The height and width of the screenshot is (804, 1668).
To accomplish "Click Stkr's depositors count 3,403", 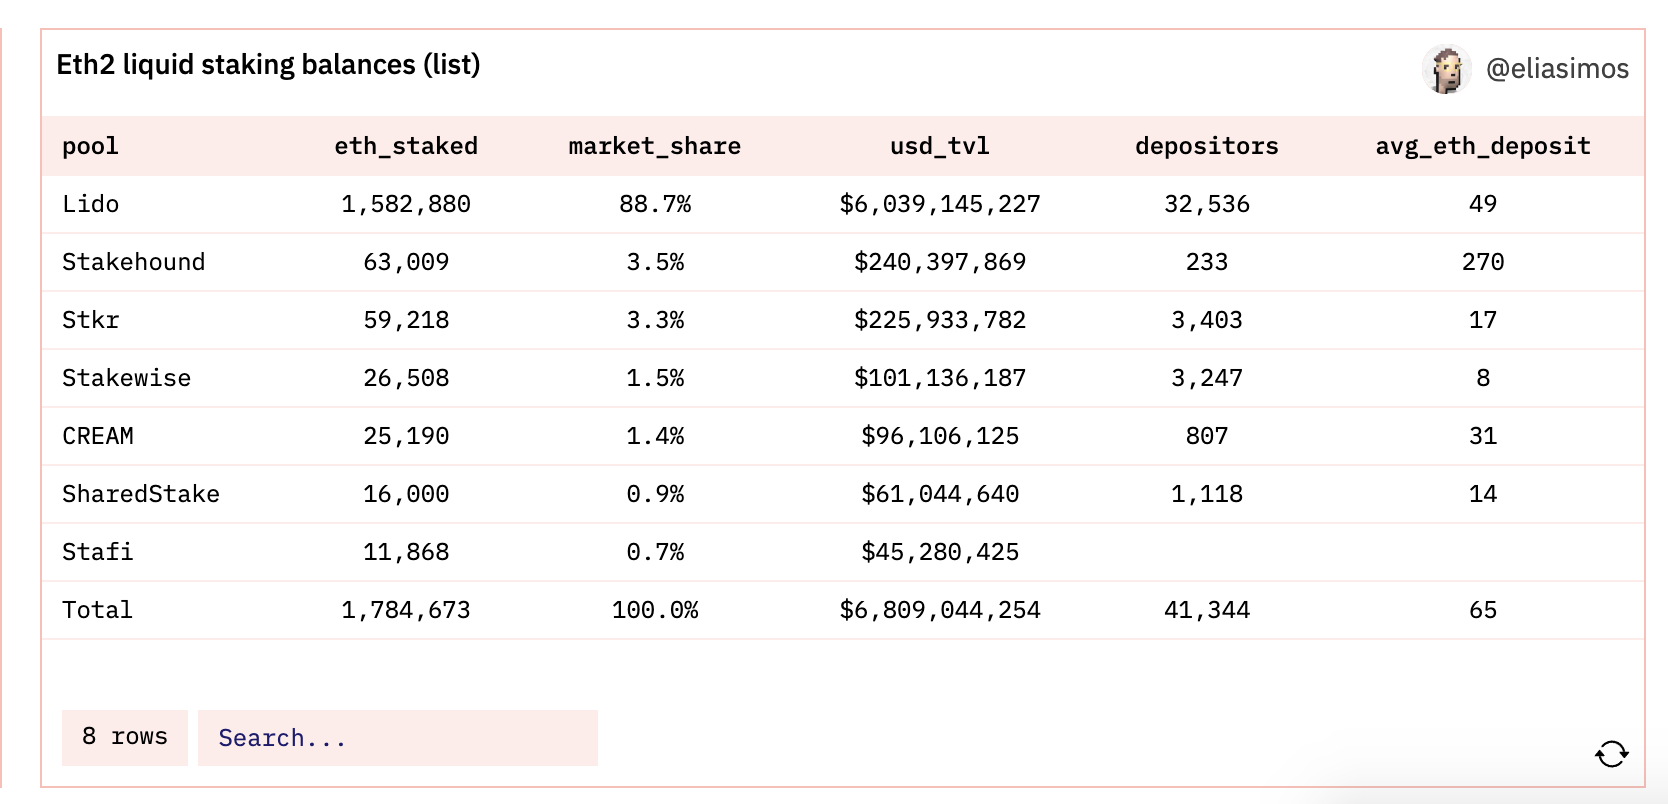I will click(1207, 320).
